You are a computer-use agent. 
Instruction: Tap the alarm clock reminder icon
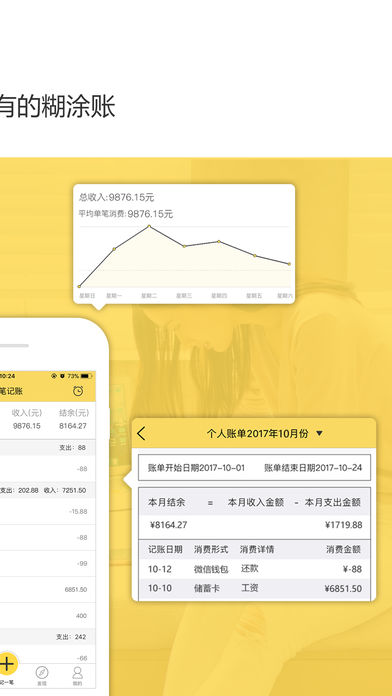click(78, 391)
